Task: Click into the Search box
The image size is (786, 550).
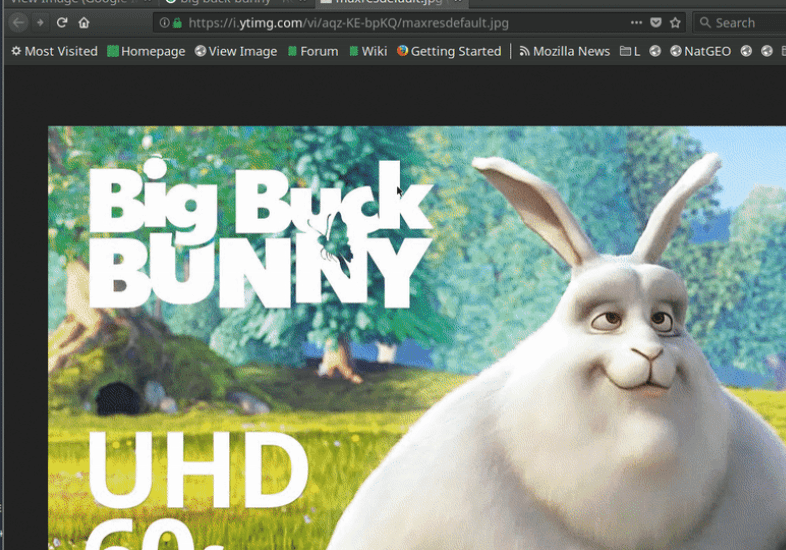Action: [740, 23]
